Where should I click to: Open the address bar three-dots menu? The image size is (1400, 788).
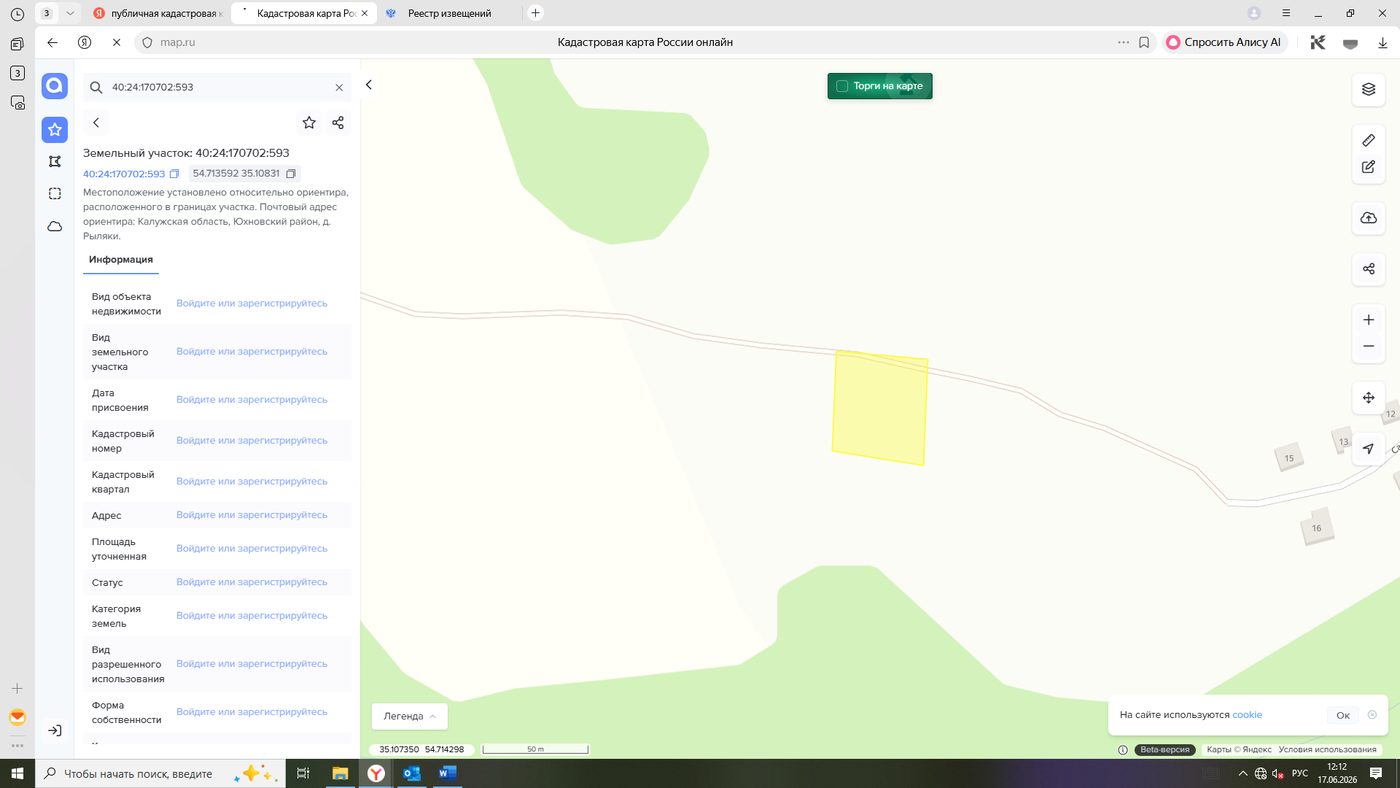click(x=1122, y=43)
